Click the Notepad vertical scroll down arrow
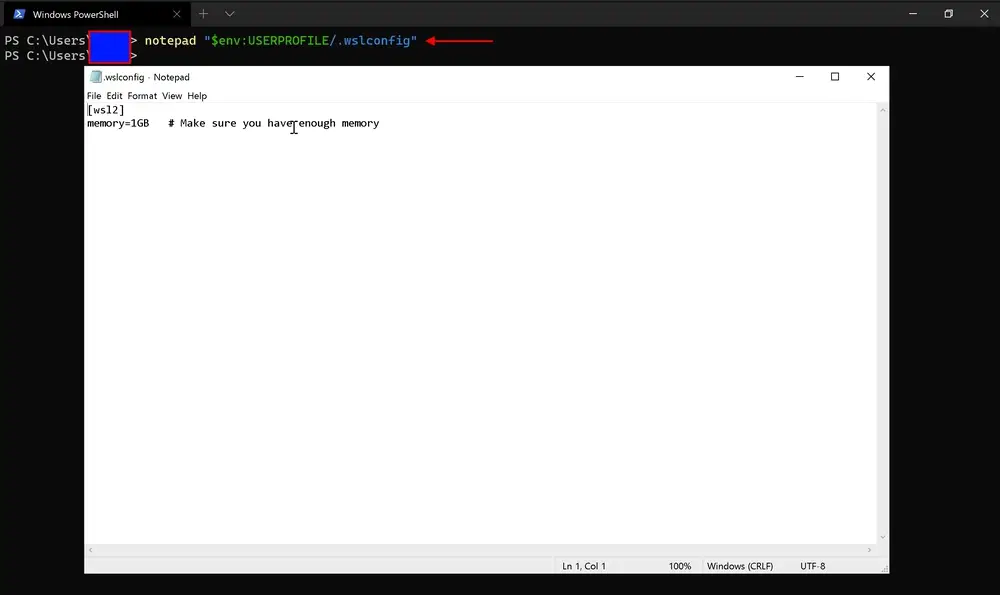 point(883,537)
